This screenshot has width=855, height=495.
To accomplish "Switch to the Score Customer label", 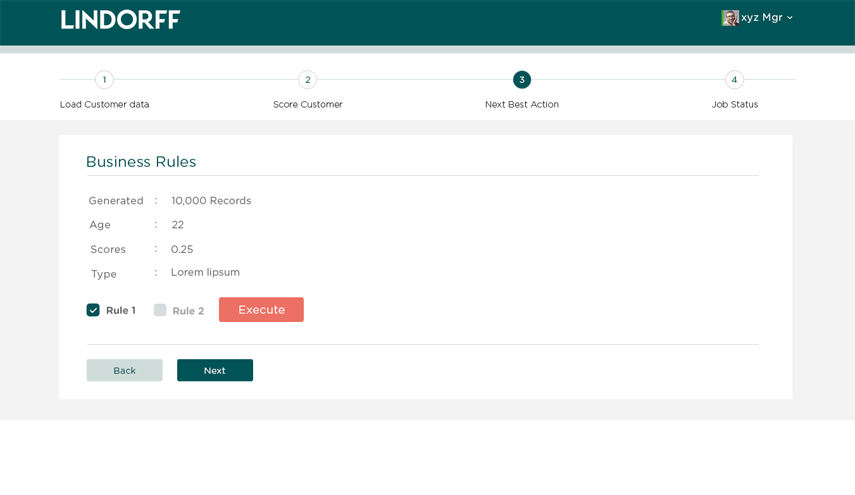I will tap(307, 104).
